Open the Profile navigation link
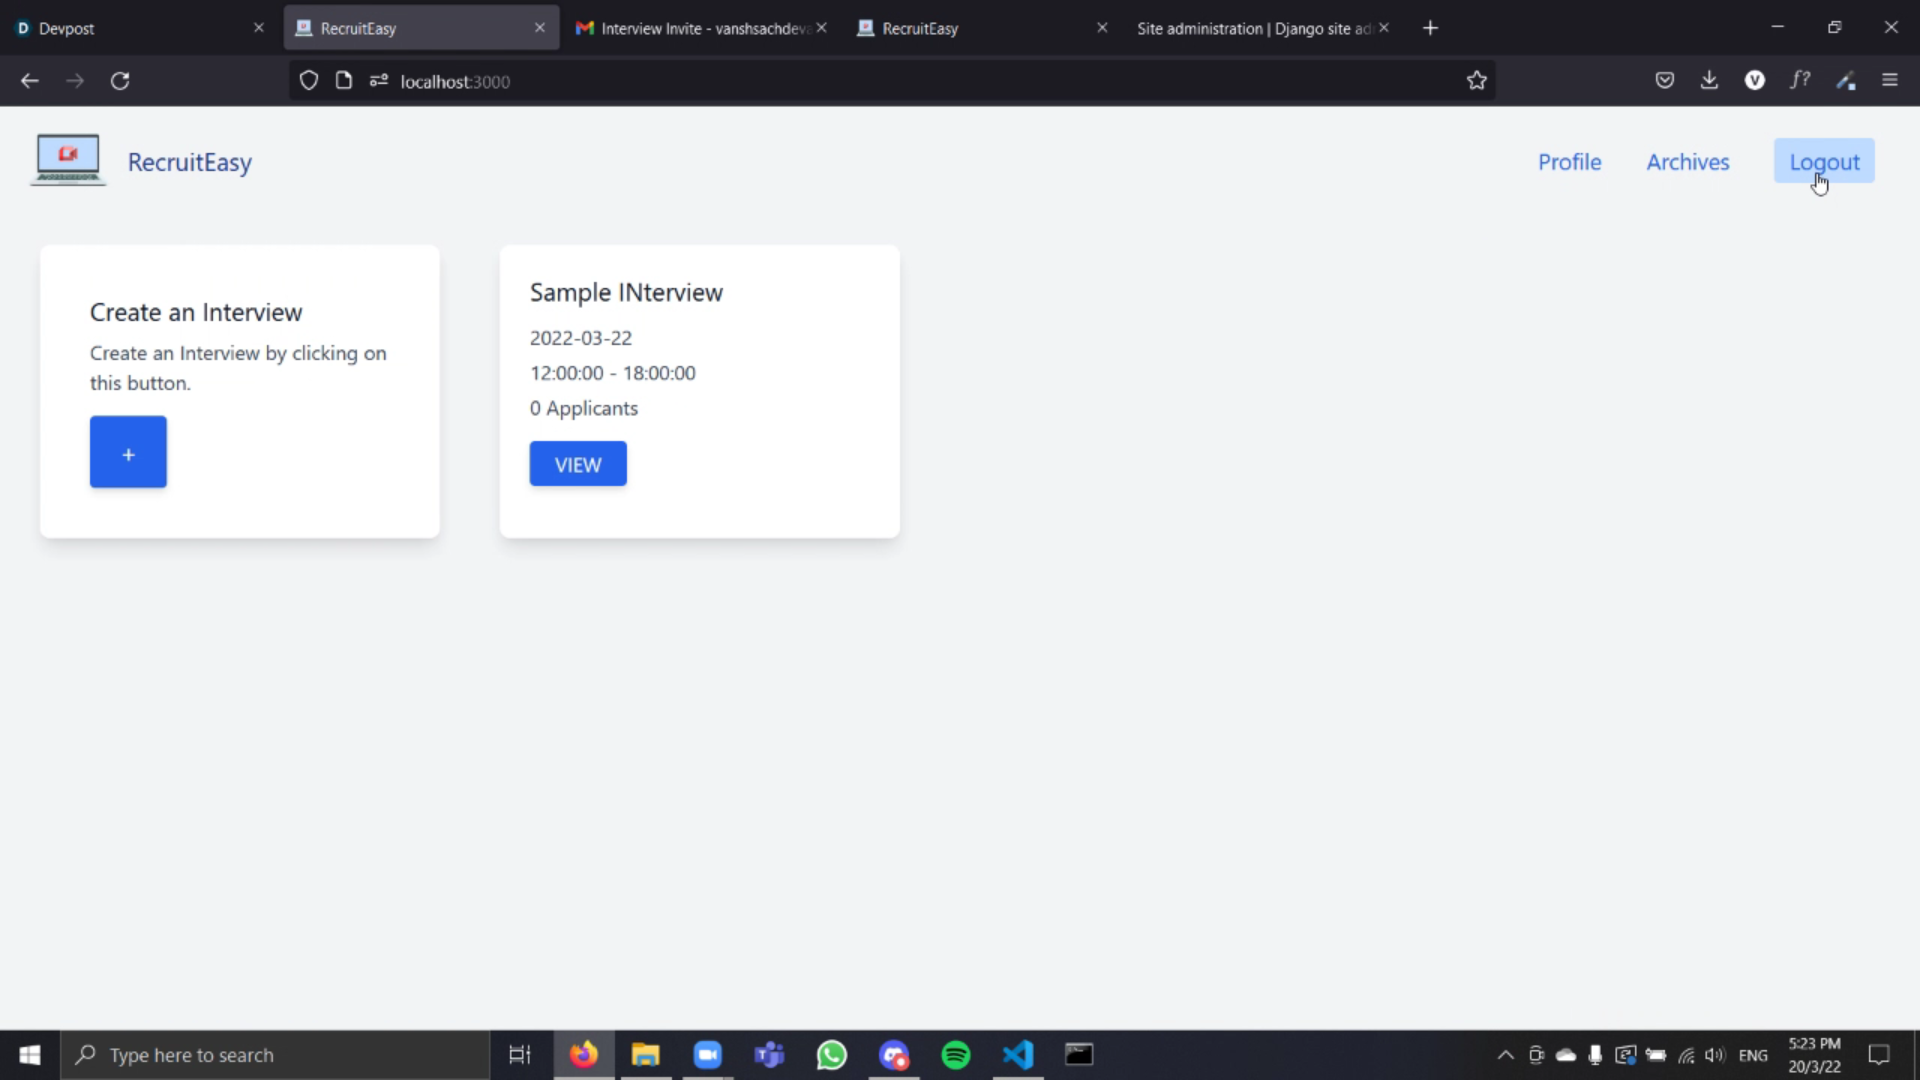Viewport: 1920px width, 1080px height. (x=1569, y=162)
